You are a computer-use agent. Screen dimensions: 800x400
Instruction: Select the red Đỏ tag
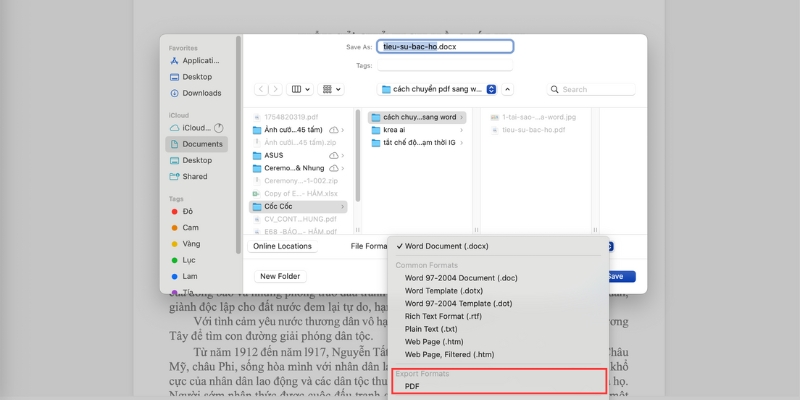click(x=188, y=211)
